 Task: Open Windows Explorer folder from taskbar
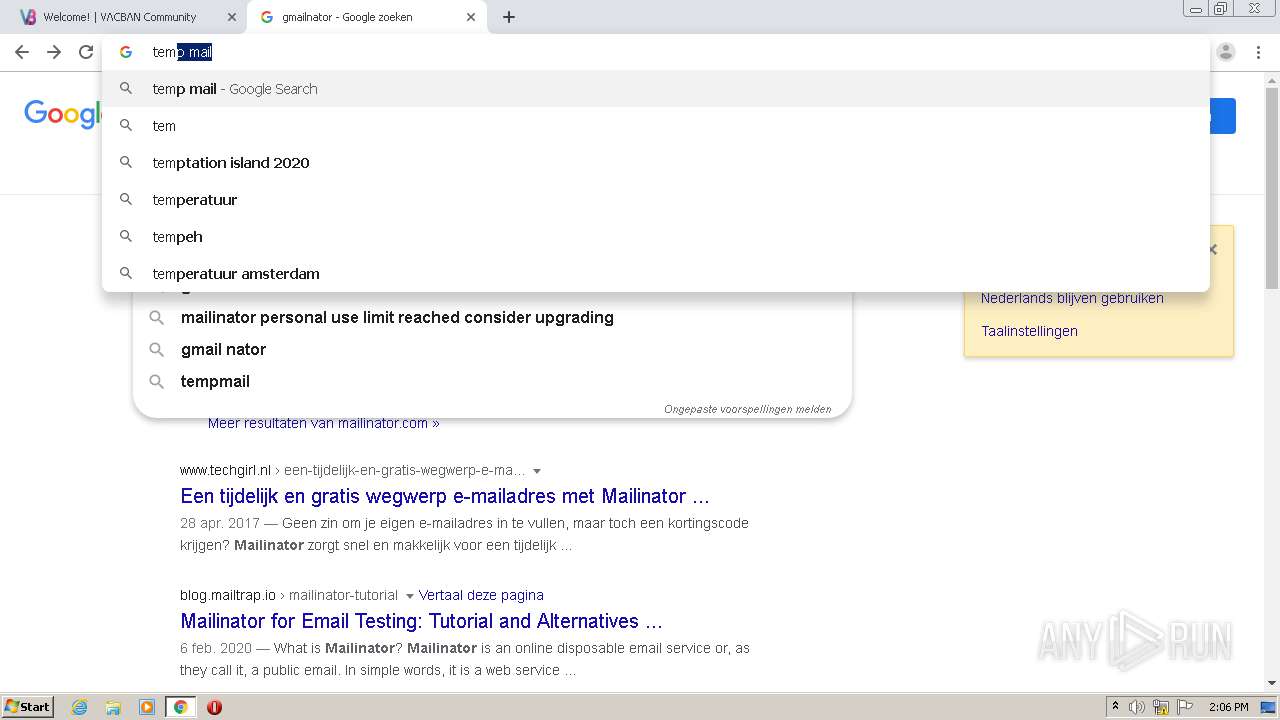click(113, 707)
